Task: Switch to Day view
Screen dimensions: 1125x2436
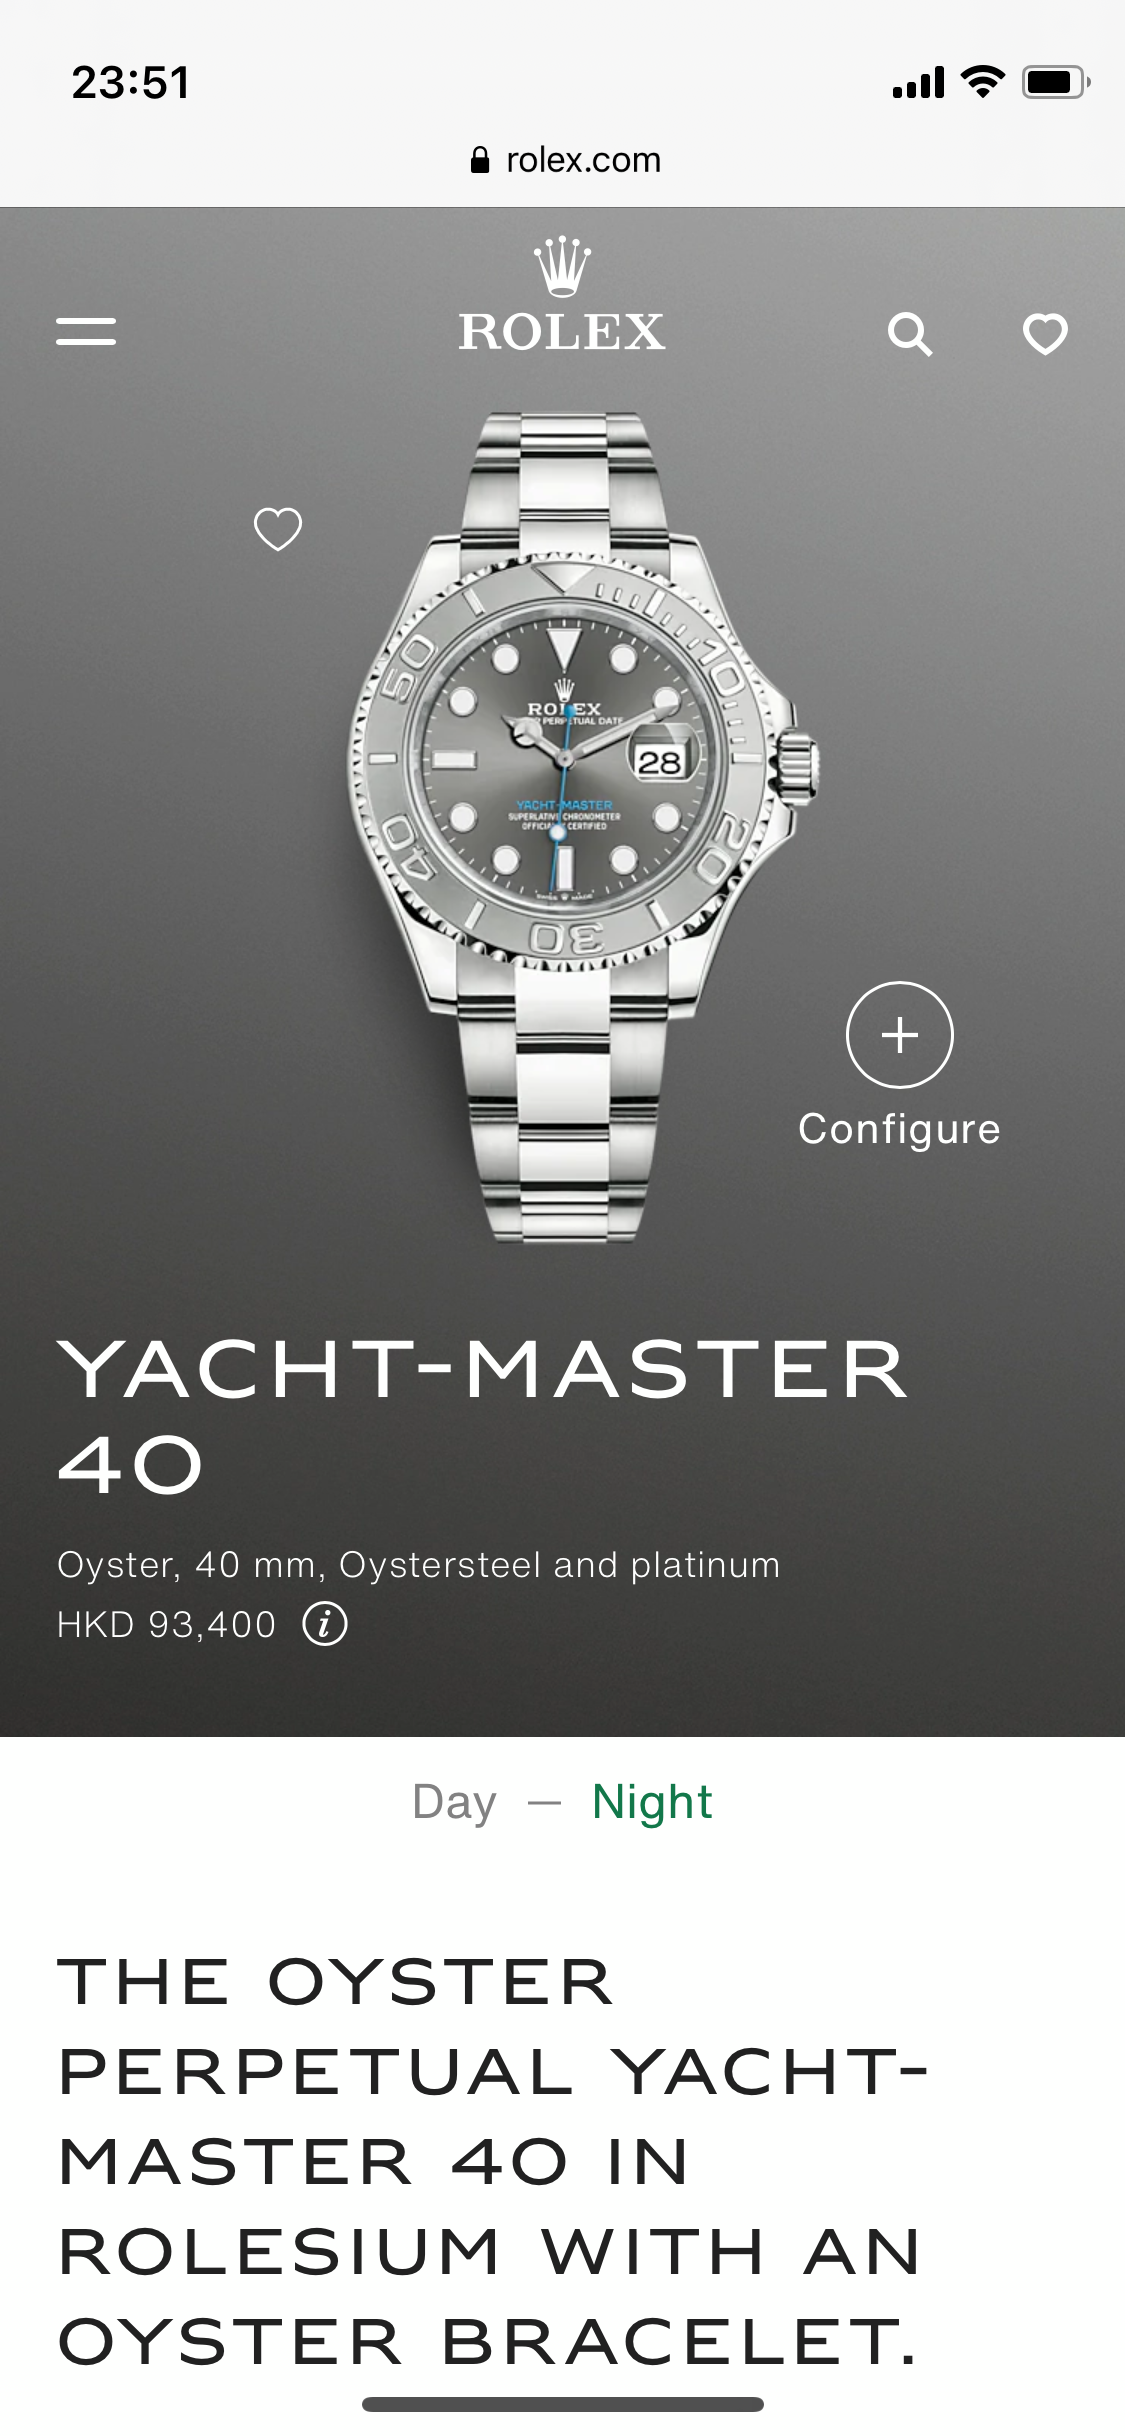Action: [x=454, y=1802]
